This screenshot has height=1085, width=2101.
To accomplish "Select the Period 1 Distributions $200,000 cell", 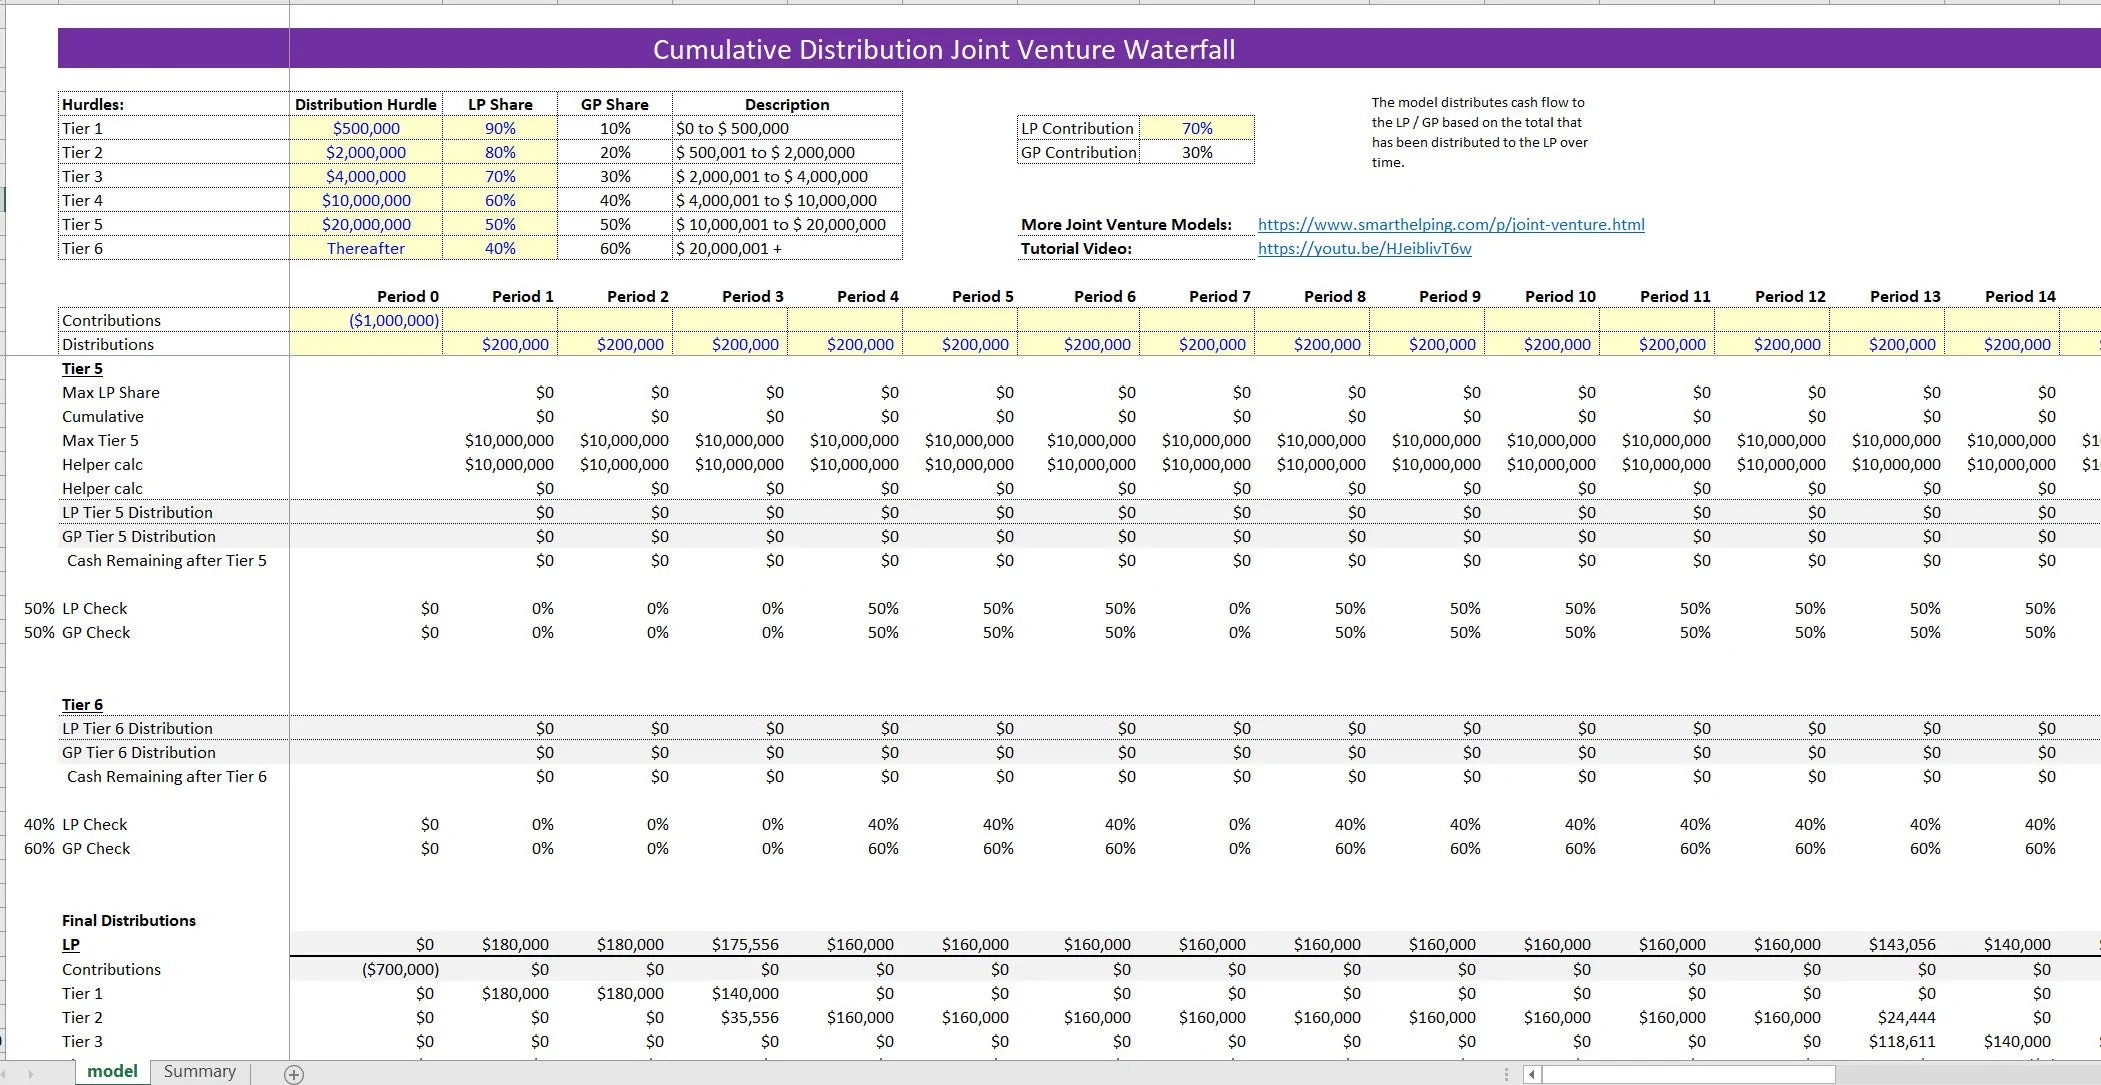I will click(516, 344).
